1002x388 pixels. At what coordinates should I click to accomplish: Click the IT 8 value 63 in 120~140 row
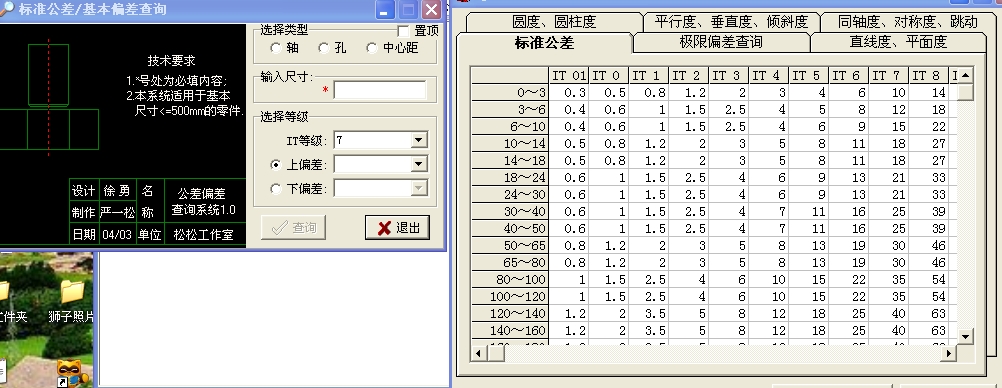tap(929, 313)
